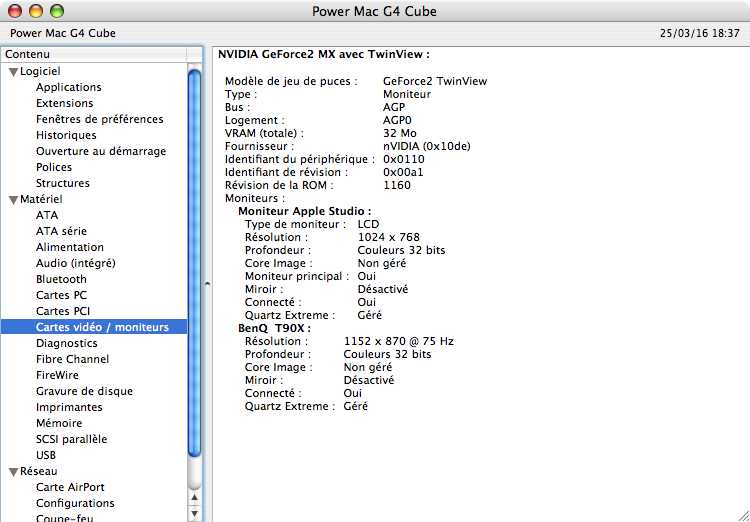750x522 pixels.
Task: Click the device identifier 0x0110
Action: (x=404, y=159)
